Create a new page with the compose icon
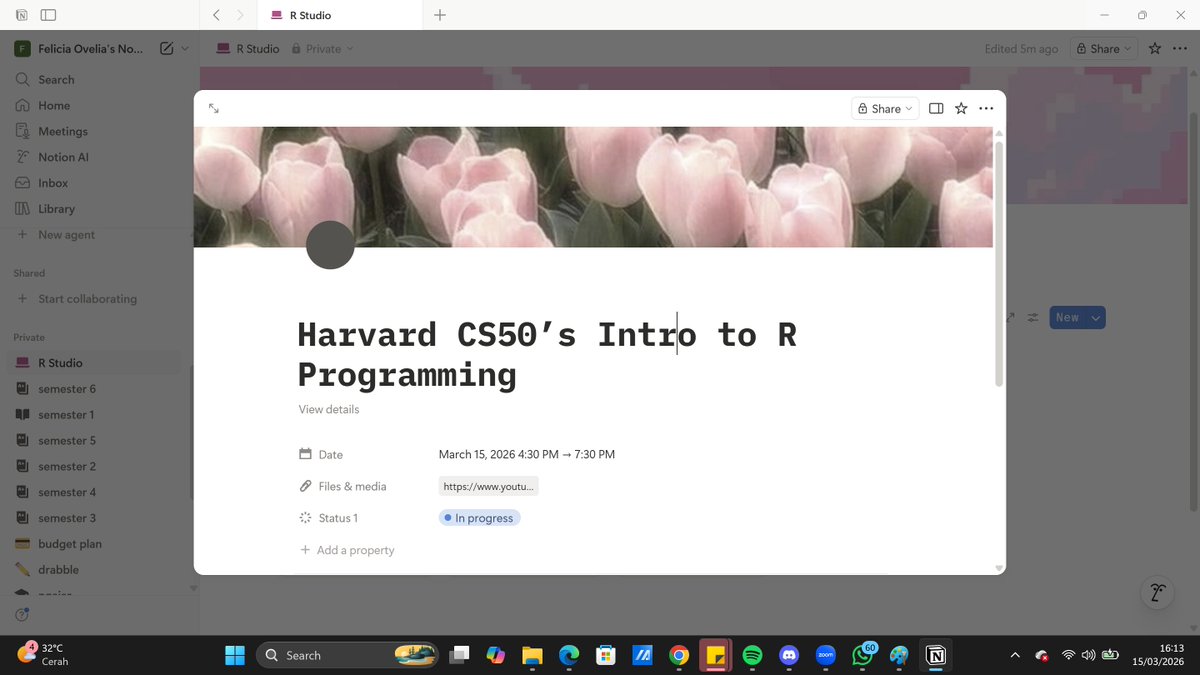The height and width of the screenshot is (675, 1200). click(x=166, y=48)
